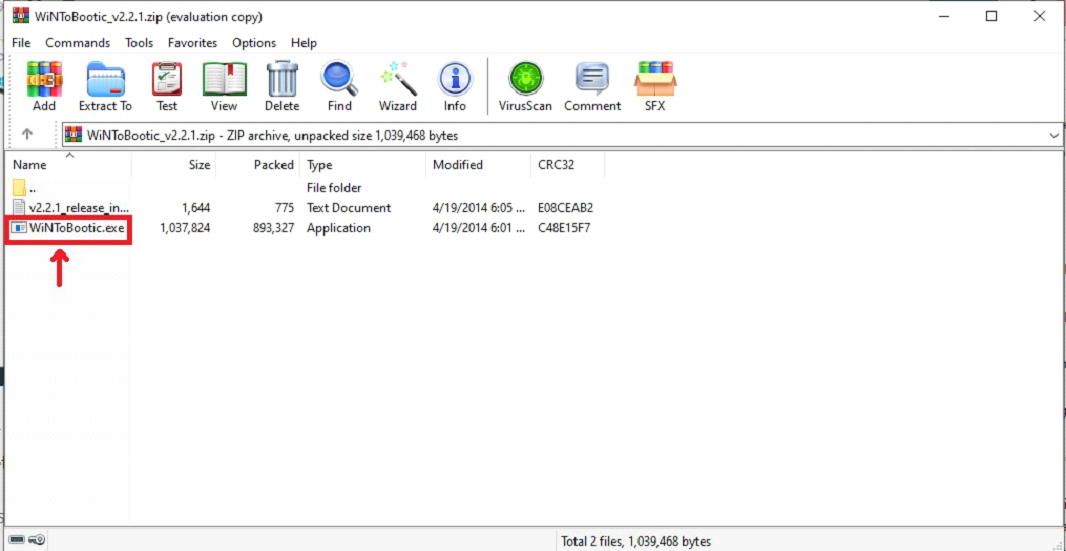Click the 1,037,824 size value

click(185, 228)
